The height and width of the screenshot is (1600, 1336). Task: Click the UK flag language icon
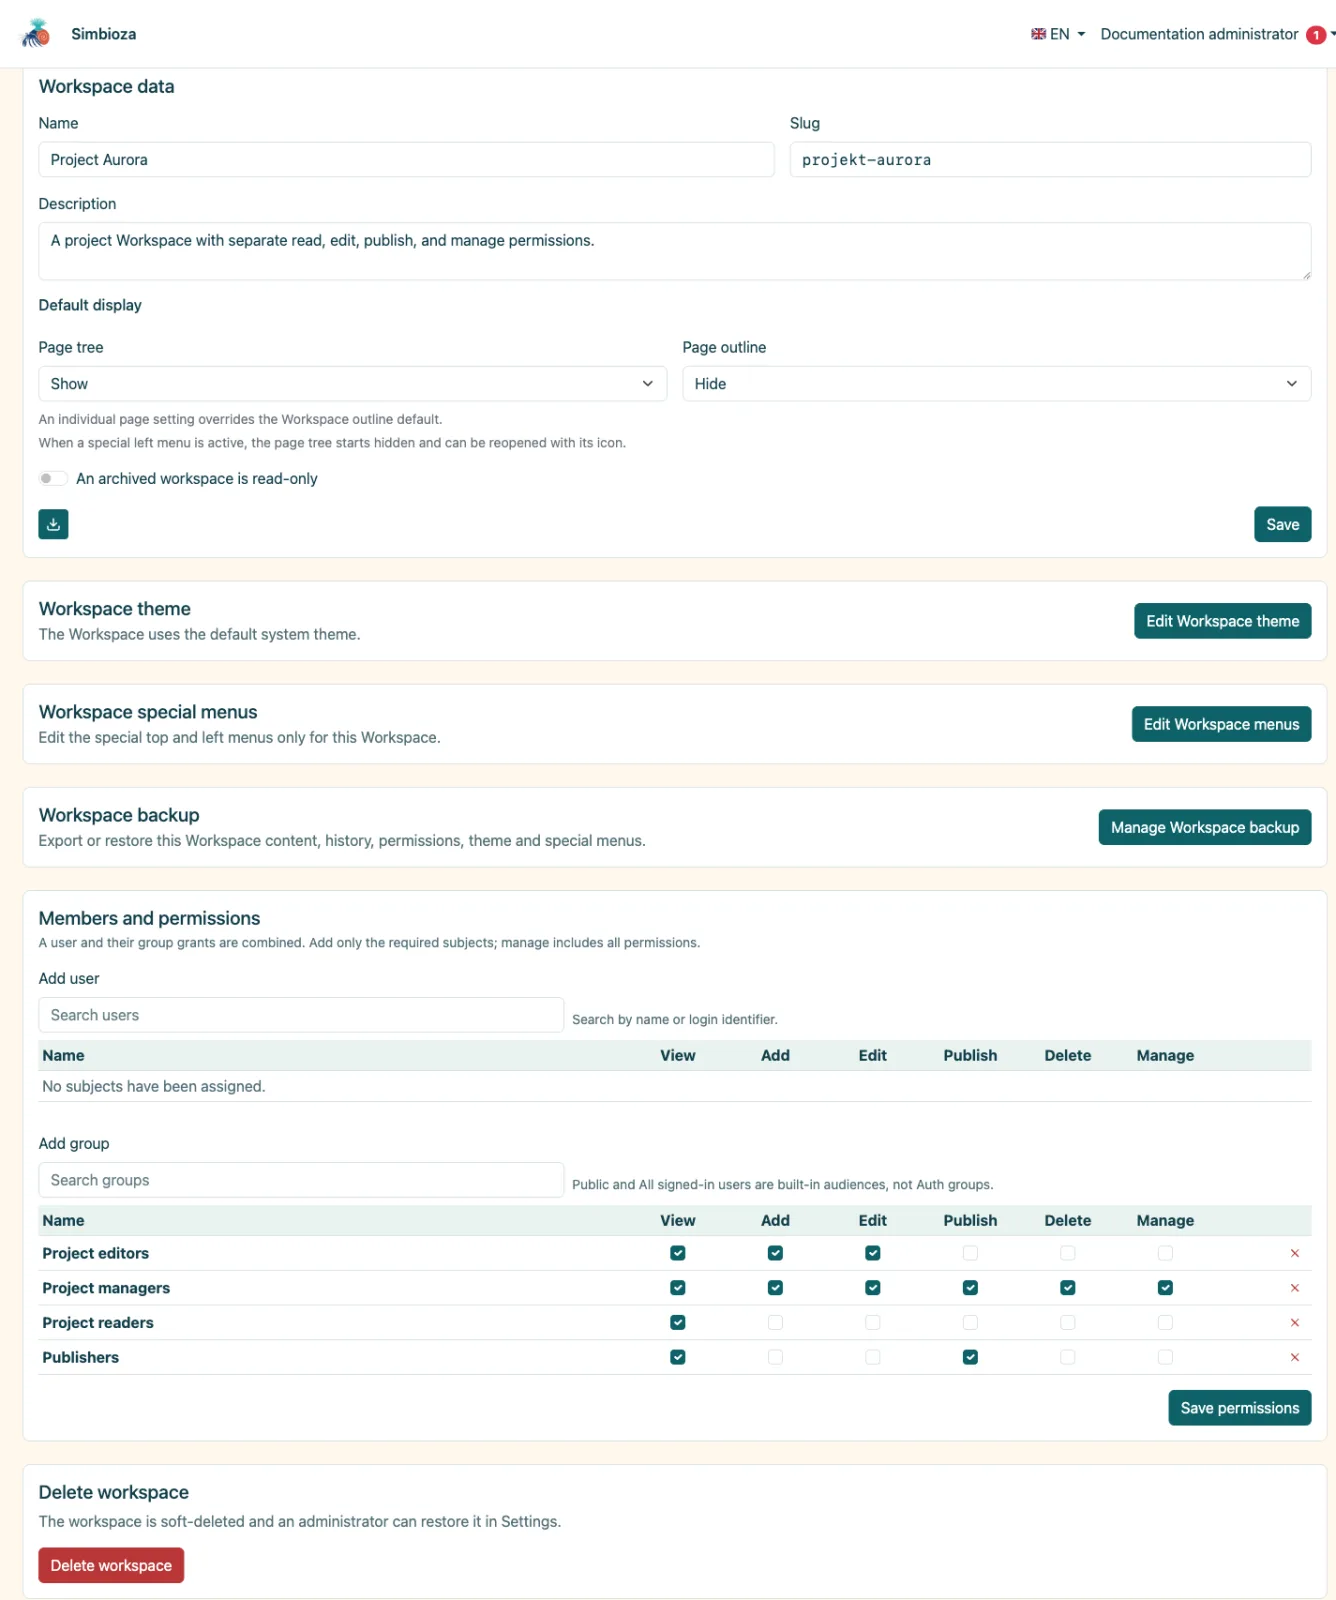click(1038, 34)
